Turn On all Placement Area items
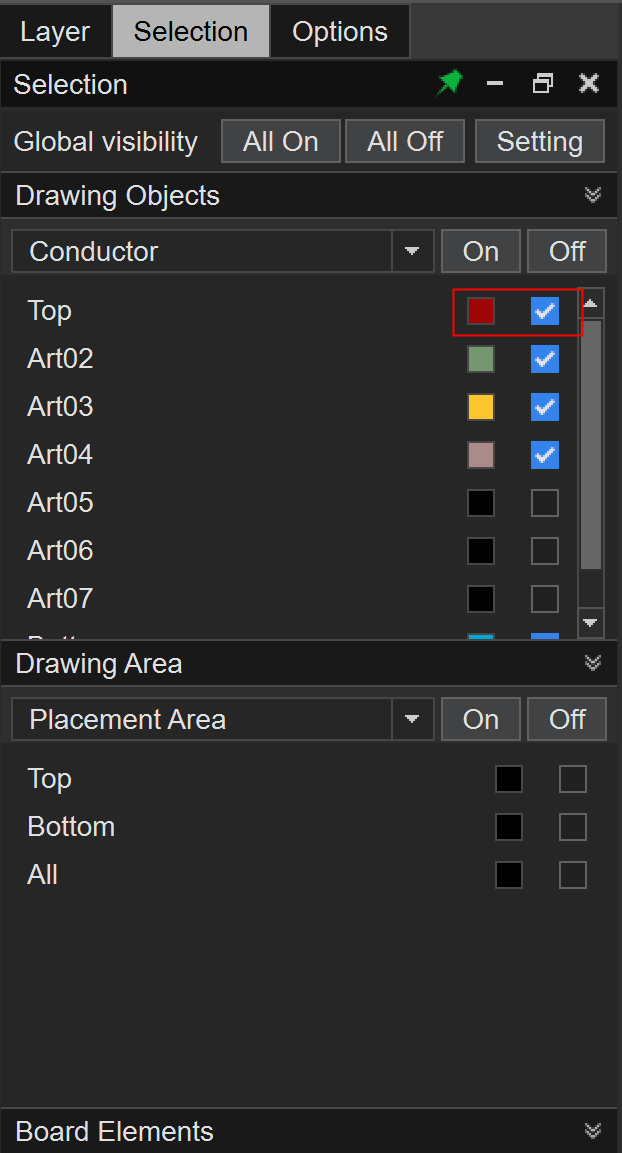 (481, 719)
